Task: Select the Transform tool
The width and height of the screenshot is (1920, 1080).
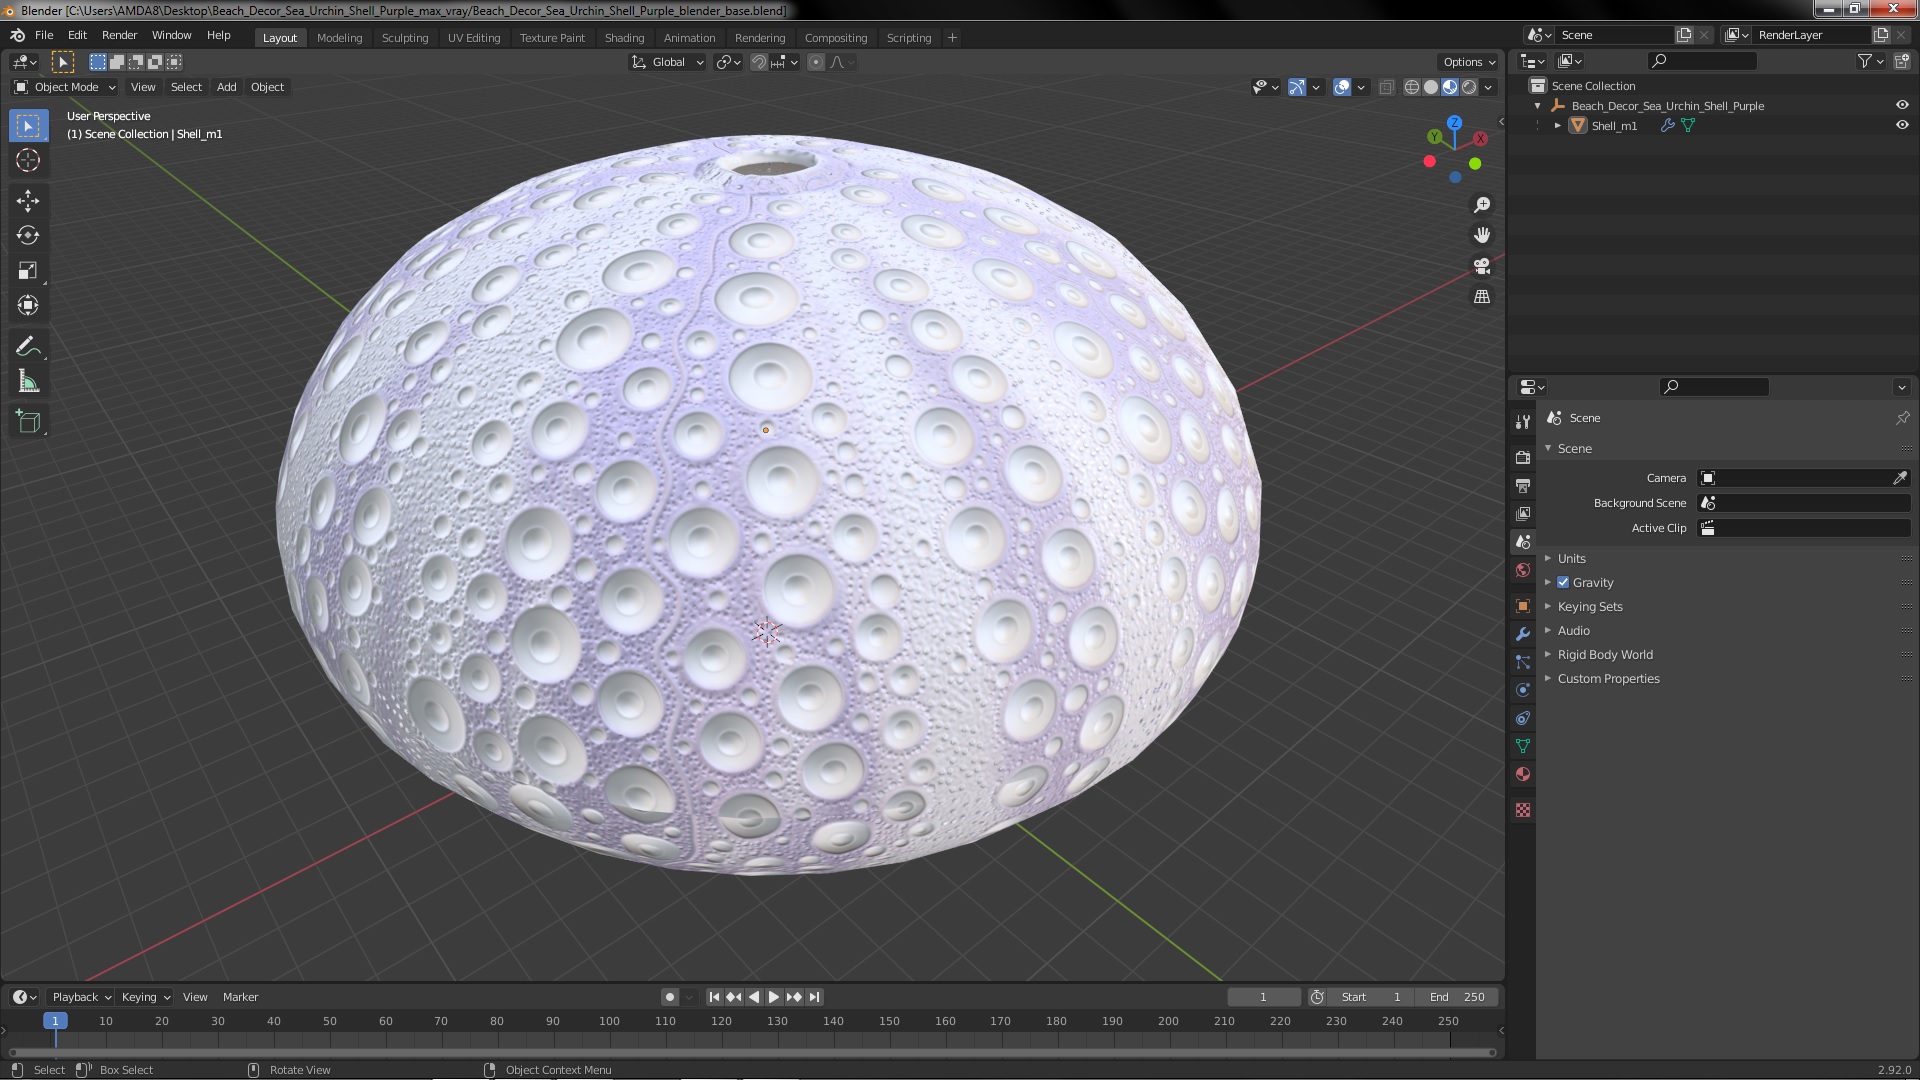Action: (x=28, y=305)
